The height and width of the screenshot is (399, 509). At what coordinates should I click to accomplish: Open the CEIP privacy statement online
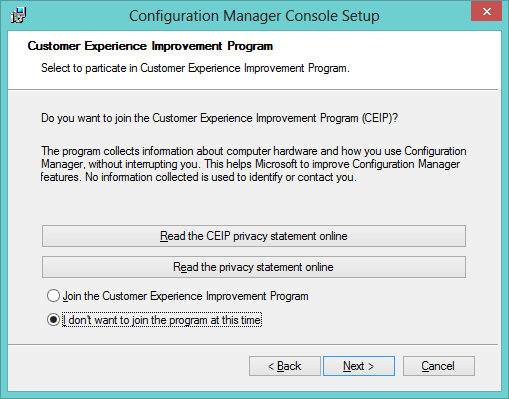pyautogui.click(x=254, y=236)
